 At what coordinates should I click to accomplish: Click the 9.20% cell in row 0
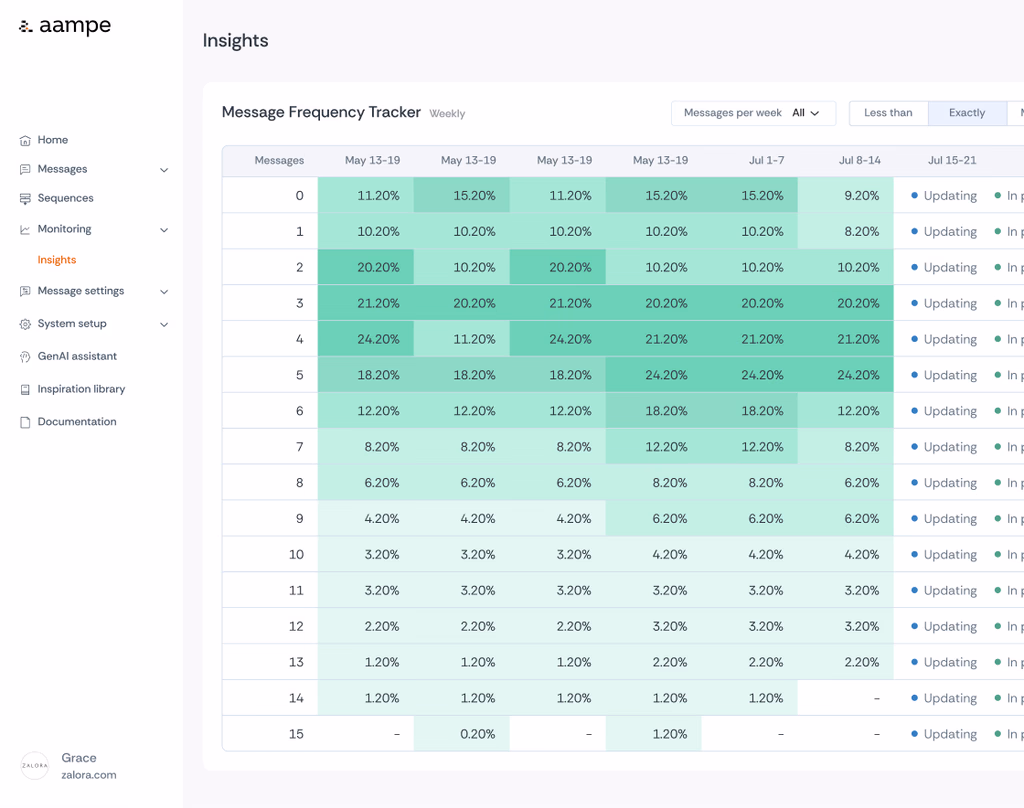click(845, 195)
